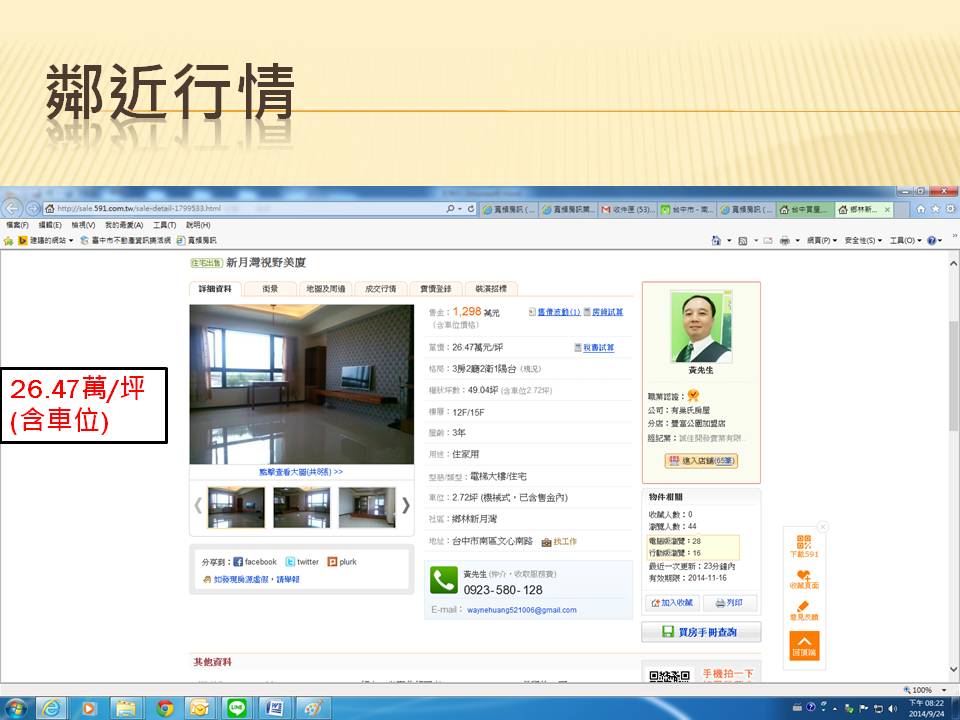This screenshot has width=960, height=720.
Task: Click the command bar RSS feeds icon
Action: click(743, 241)
